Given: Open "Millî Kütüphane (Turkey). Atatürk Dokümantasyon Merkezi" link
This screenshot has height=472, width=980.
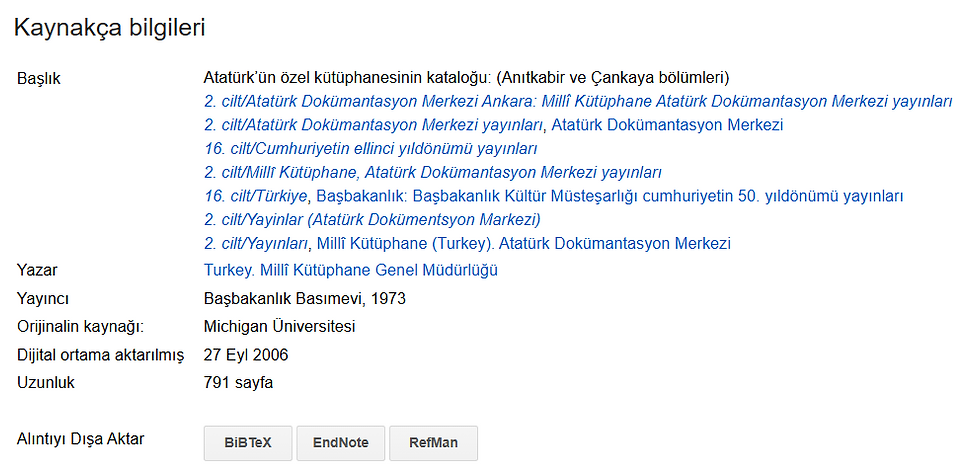Looking at the screenshot, I should point(523,244).
